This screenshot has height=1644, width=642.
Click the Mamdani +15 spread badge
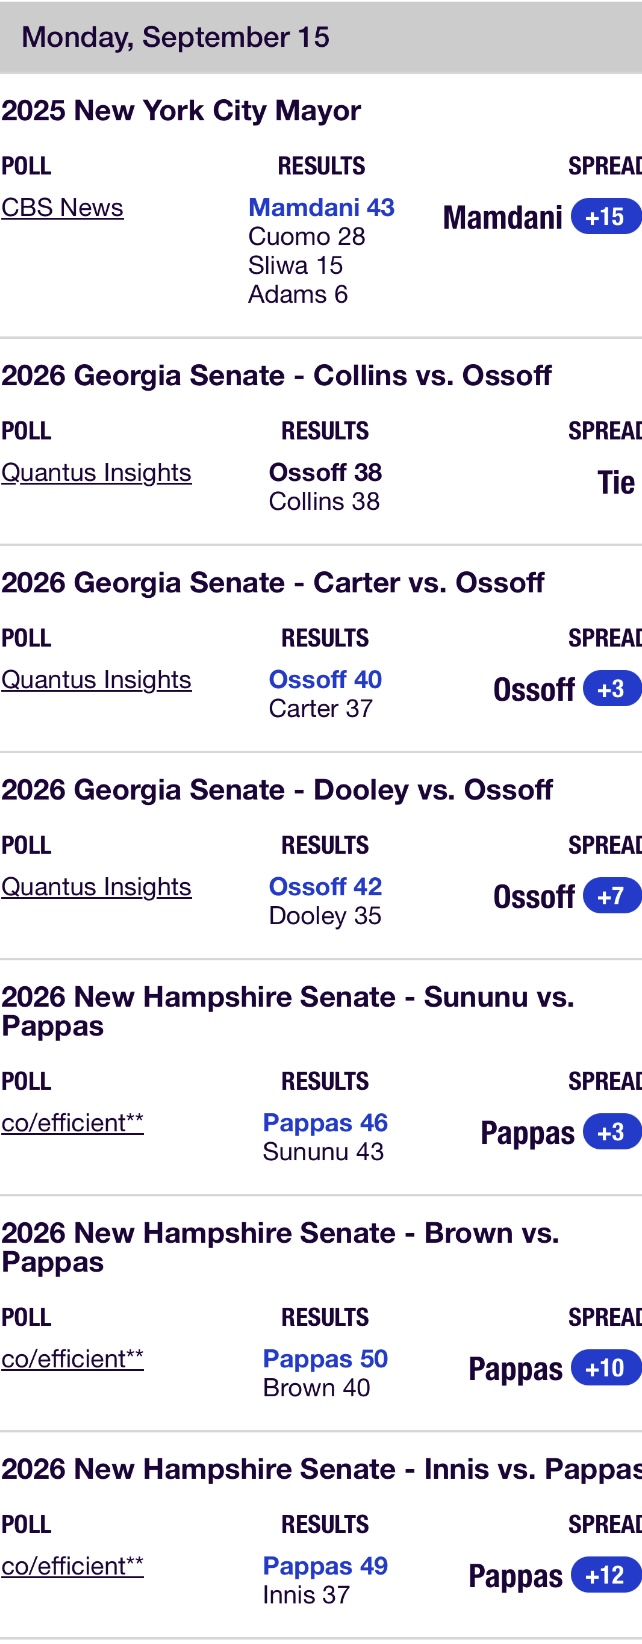606,217
